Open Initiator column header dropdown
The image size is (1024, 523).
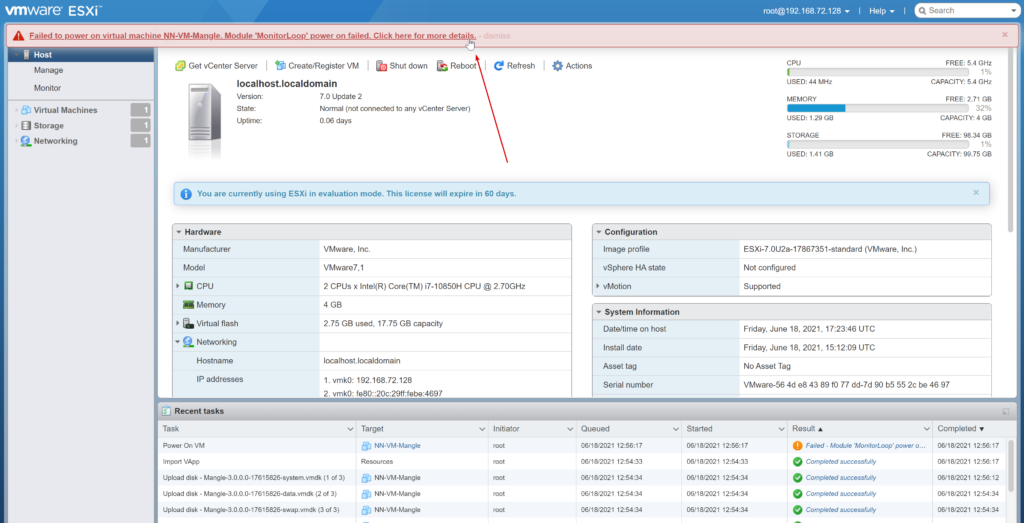click(570, 429)
